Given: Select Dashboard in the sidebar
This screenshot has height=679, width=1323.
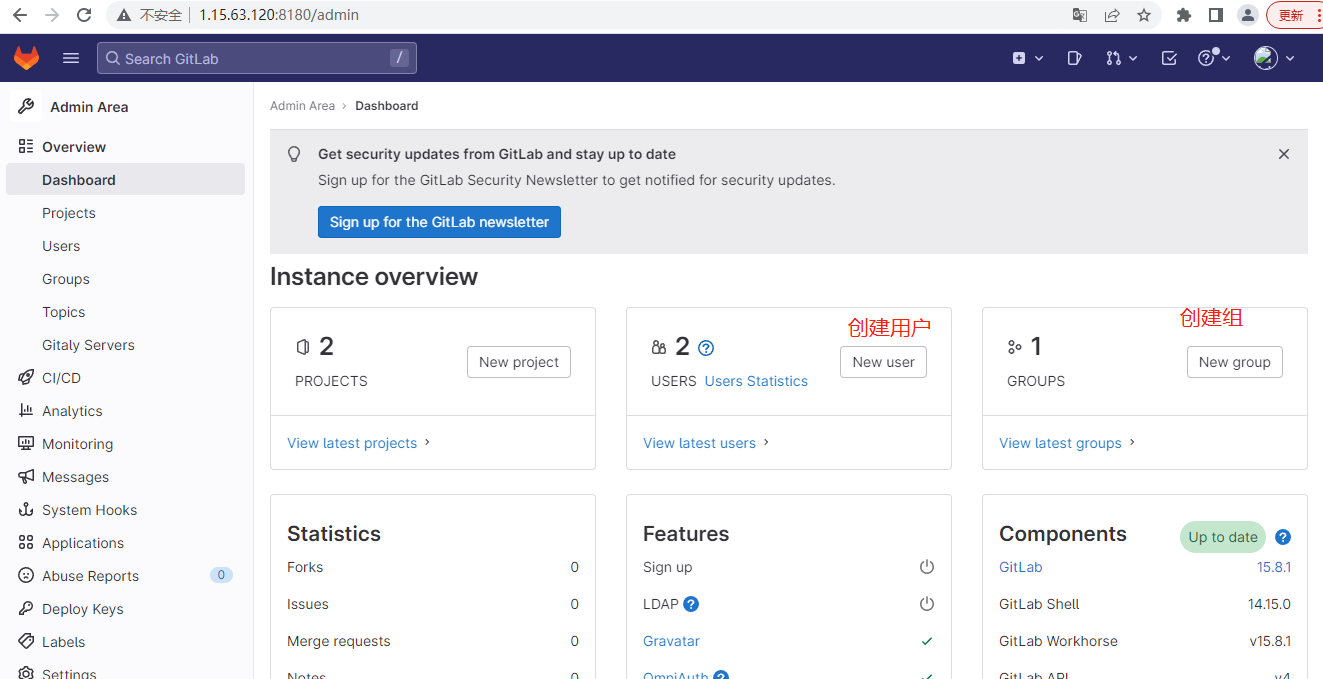Looking at the screenshot, I should (125, 179).
